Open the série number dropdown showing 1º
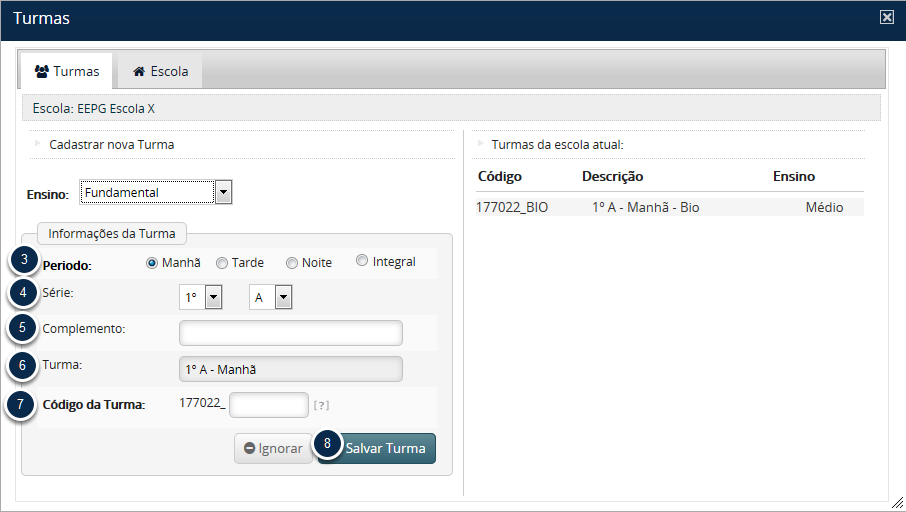The width and height of the screenshot is (906, 512). (x=212, y=297)
